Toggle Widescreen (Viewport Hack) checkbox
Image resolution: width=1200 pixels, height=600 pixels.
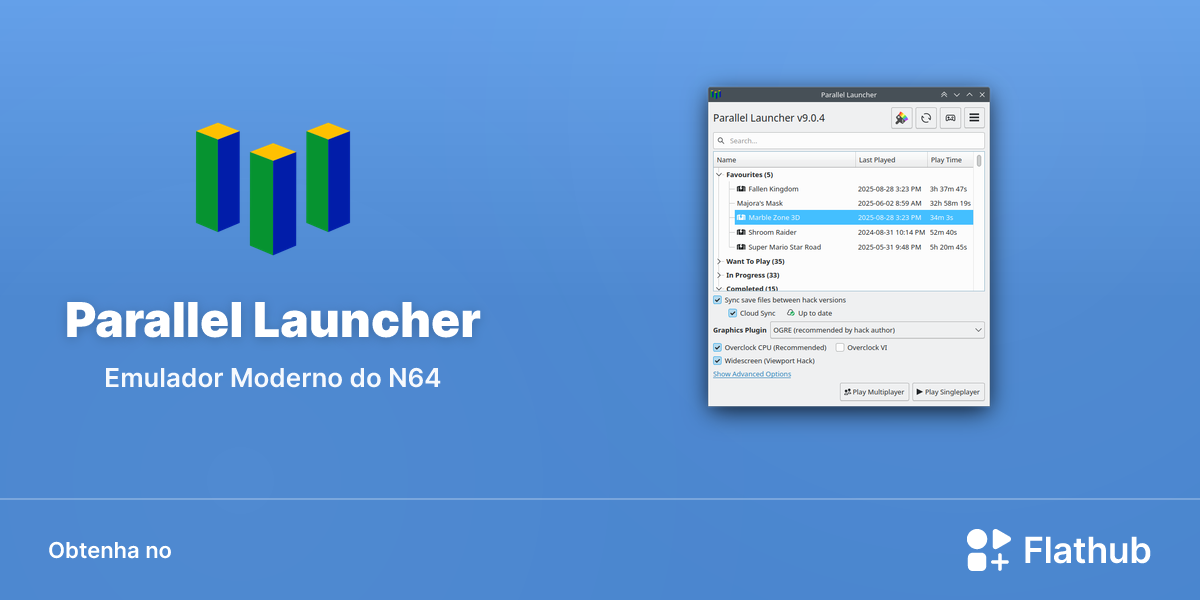[x=717, y=360]
